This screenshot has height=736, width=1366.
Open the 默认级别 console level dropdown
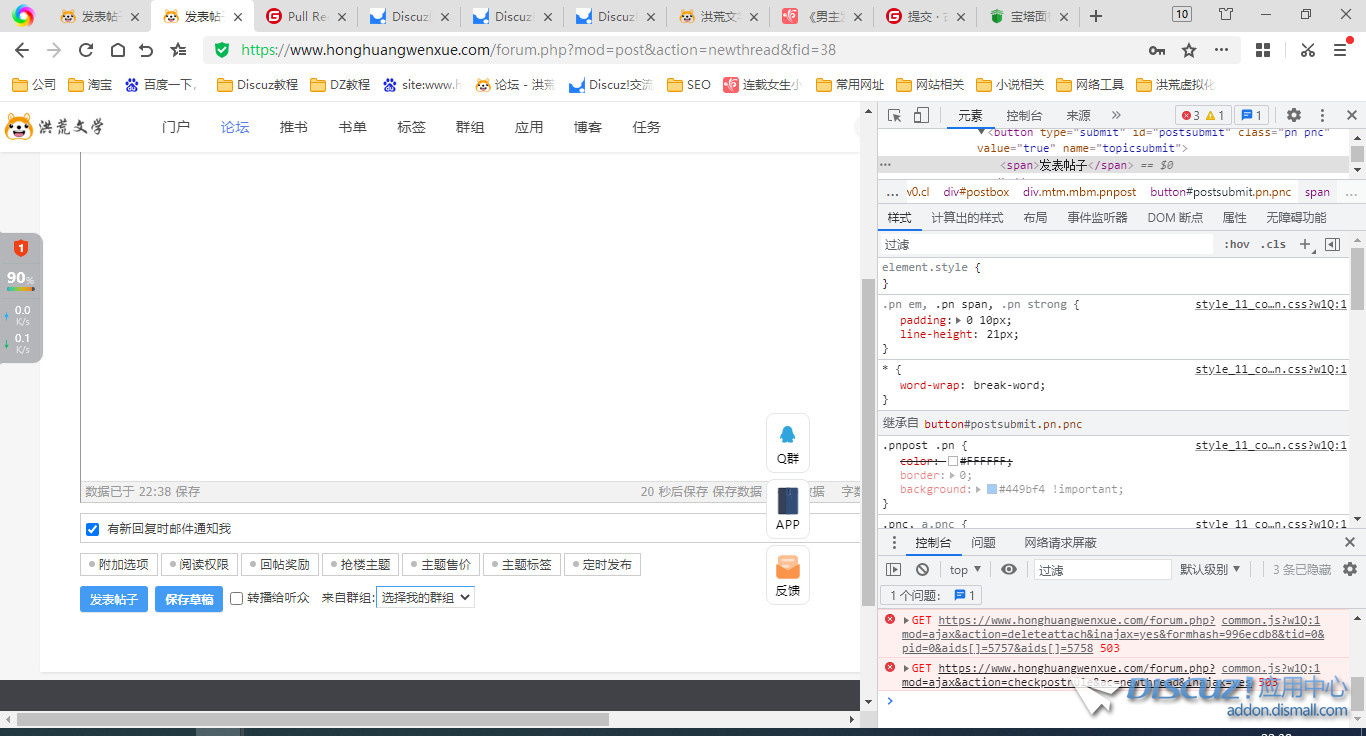1209,569
